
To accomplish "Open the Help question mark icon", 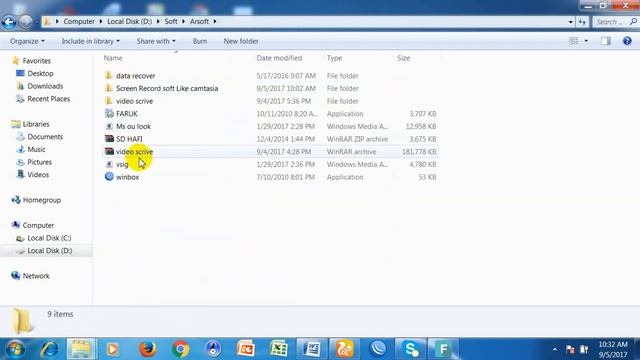I will click(x=627, y=41).
